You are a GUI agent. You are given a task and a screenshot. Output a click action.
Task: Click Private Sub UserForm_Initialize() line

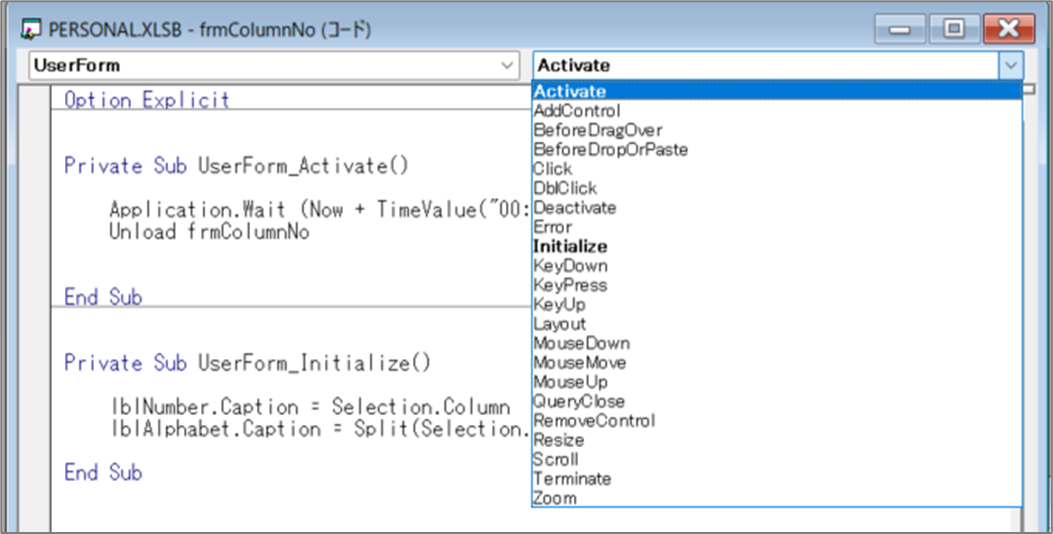pos(247,363)
